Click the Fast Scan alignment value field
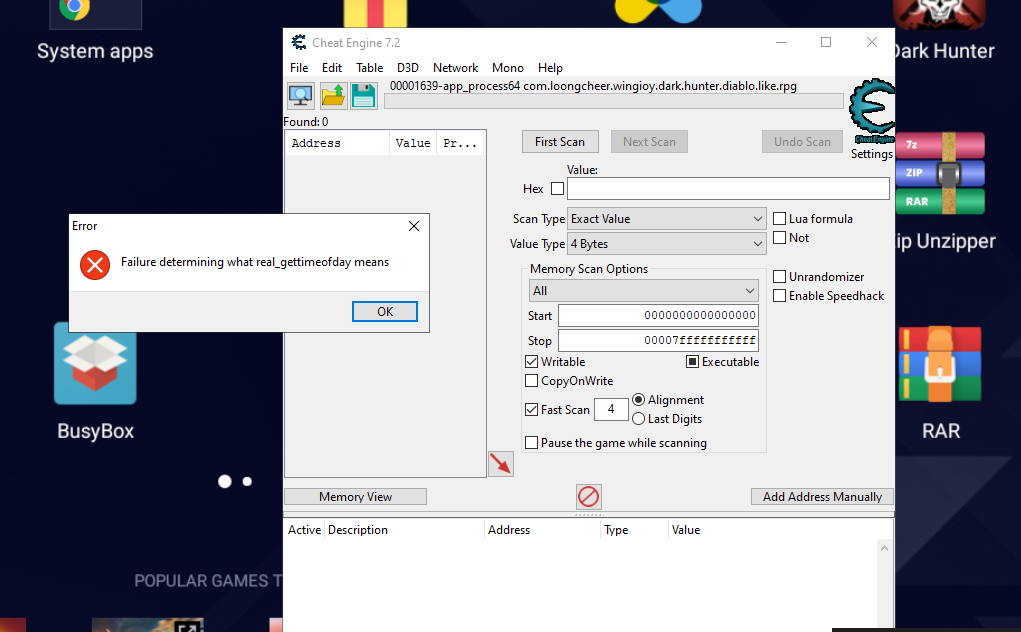 [x=611, y=409]
